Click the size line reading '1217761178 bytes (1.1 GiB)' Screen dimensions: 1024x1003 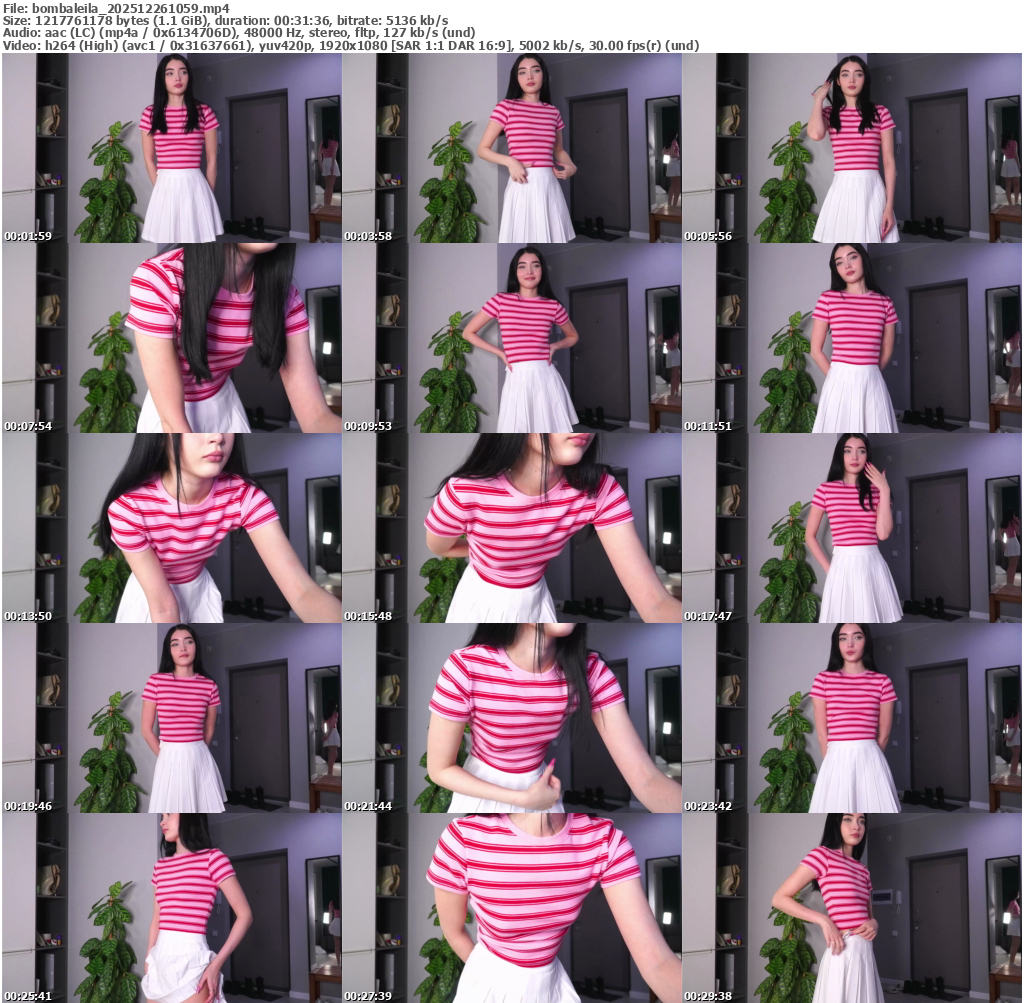(225, 20)
